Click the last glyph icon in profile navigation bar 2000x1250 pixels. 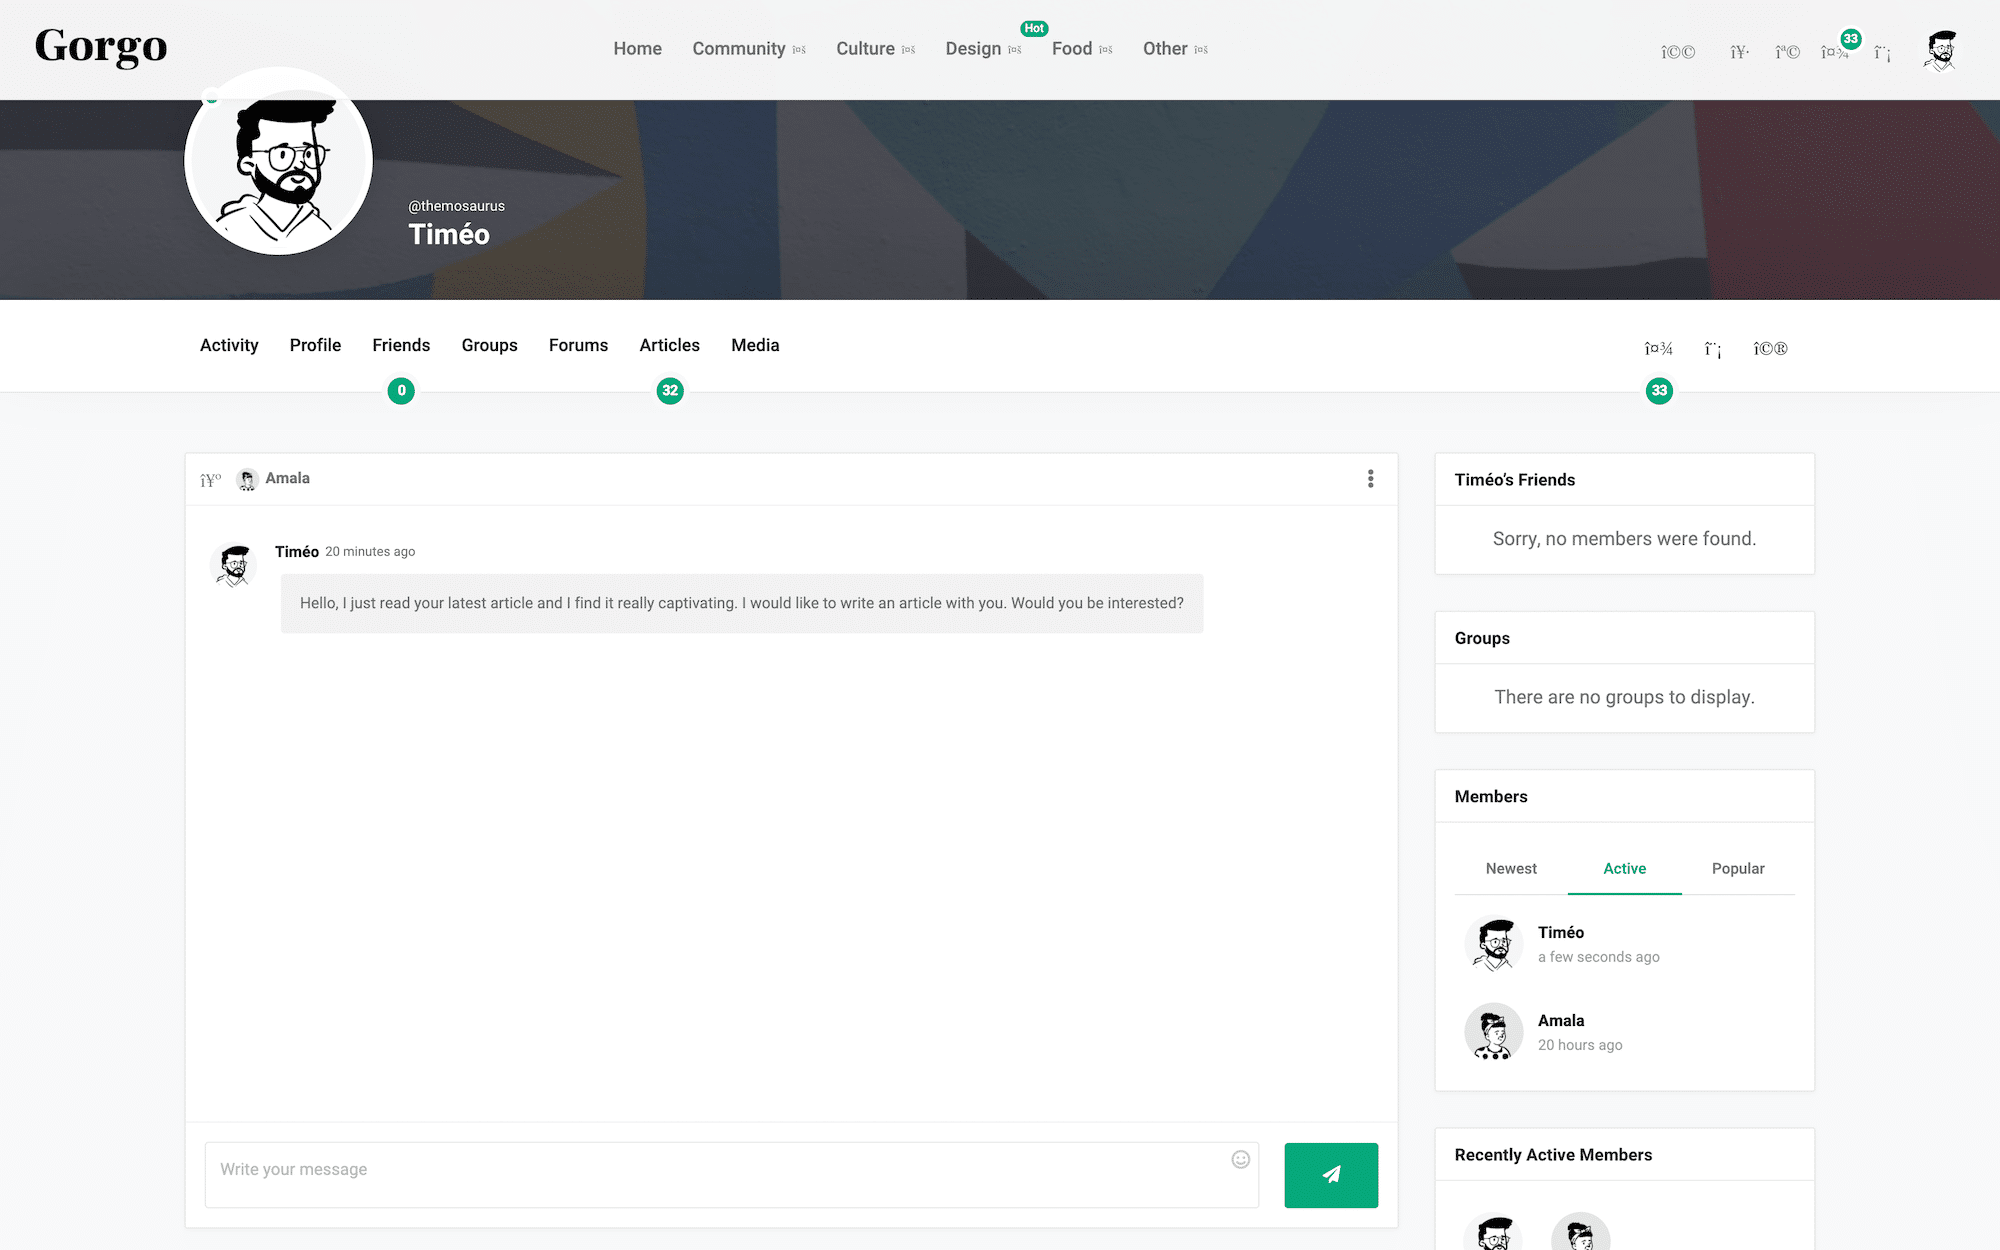pyautogui.click(x=1770, y=348)
